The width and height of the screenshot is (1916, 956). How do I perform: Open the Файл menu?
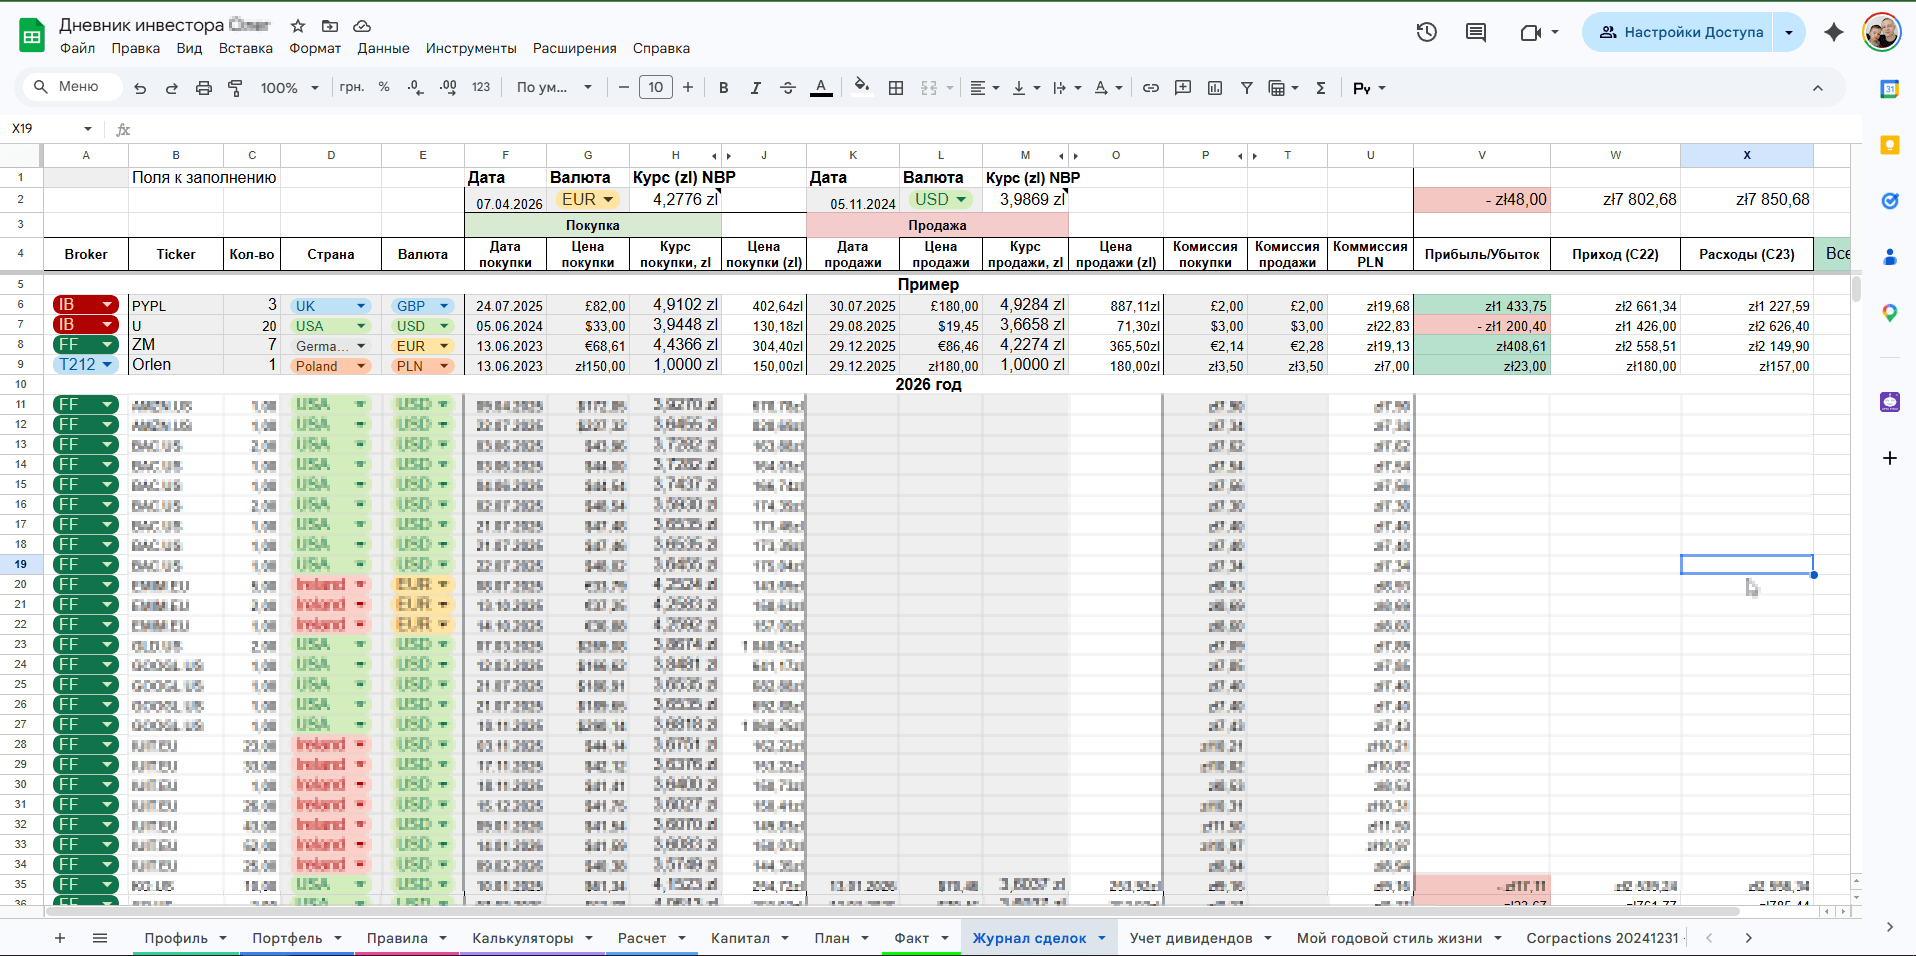[x=77, y=48]
